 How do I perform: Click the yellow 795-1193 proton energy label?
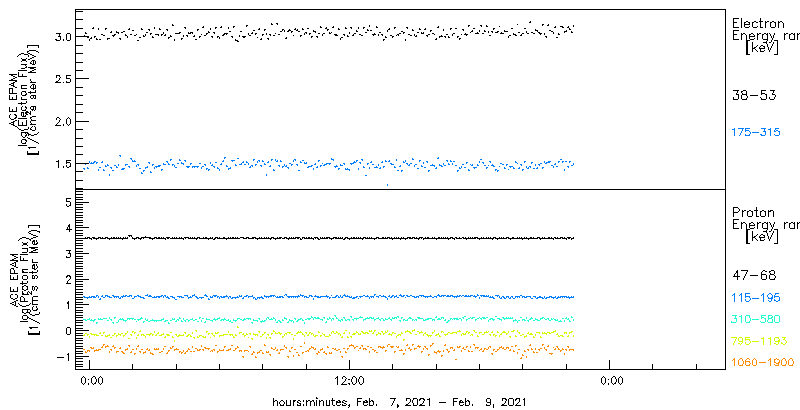759,341
